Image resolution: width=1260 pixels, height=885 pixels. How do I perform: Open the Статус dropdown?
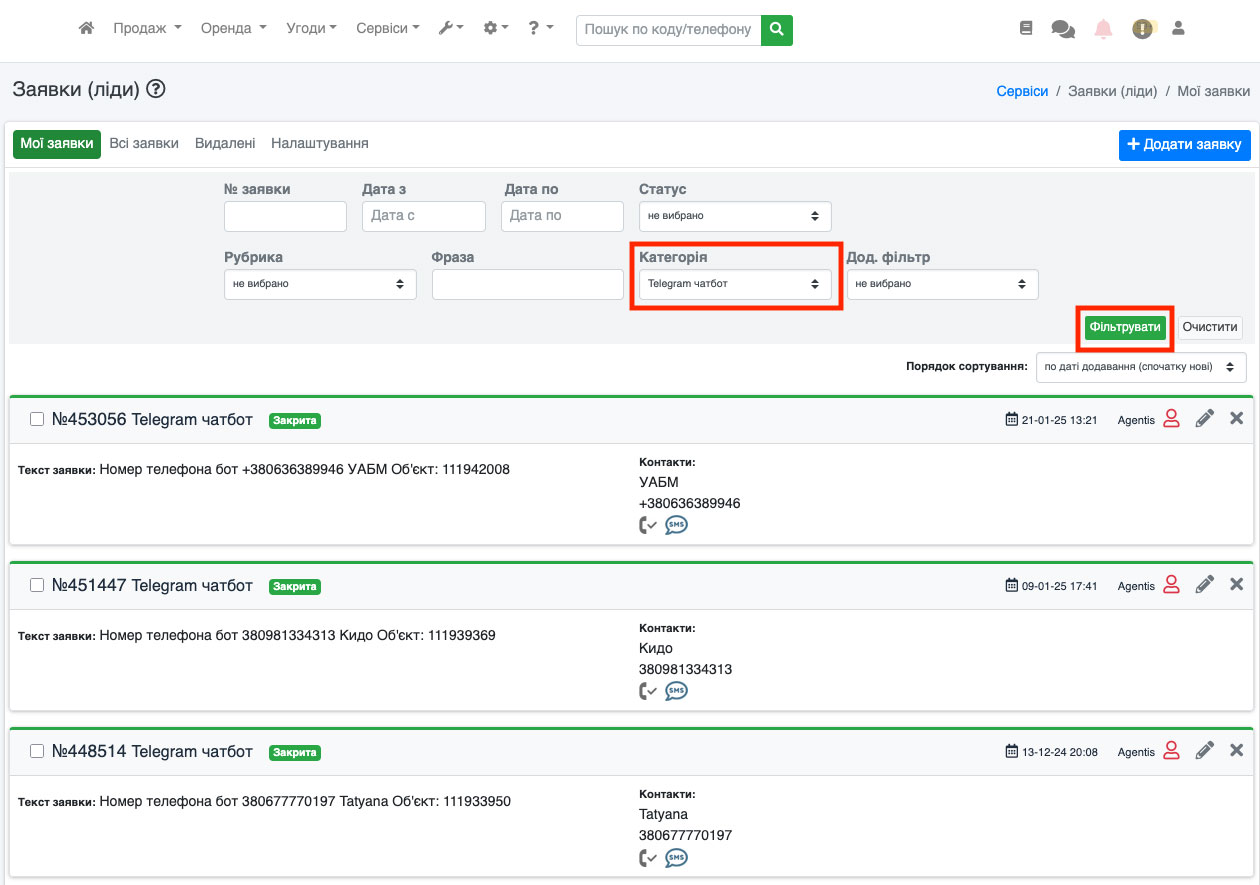[x=734, y=216]
